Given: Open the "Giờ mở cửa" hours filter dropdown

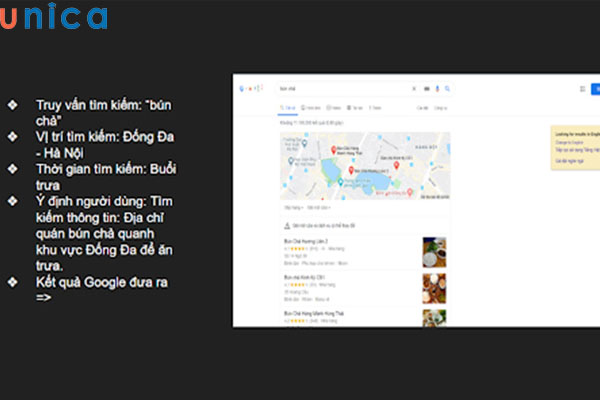Looking at the screenshot, I should (x=319, y=207).
